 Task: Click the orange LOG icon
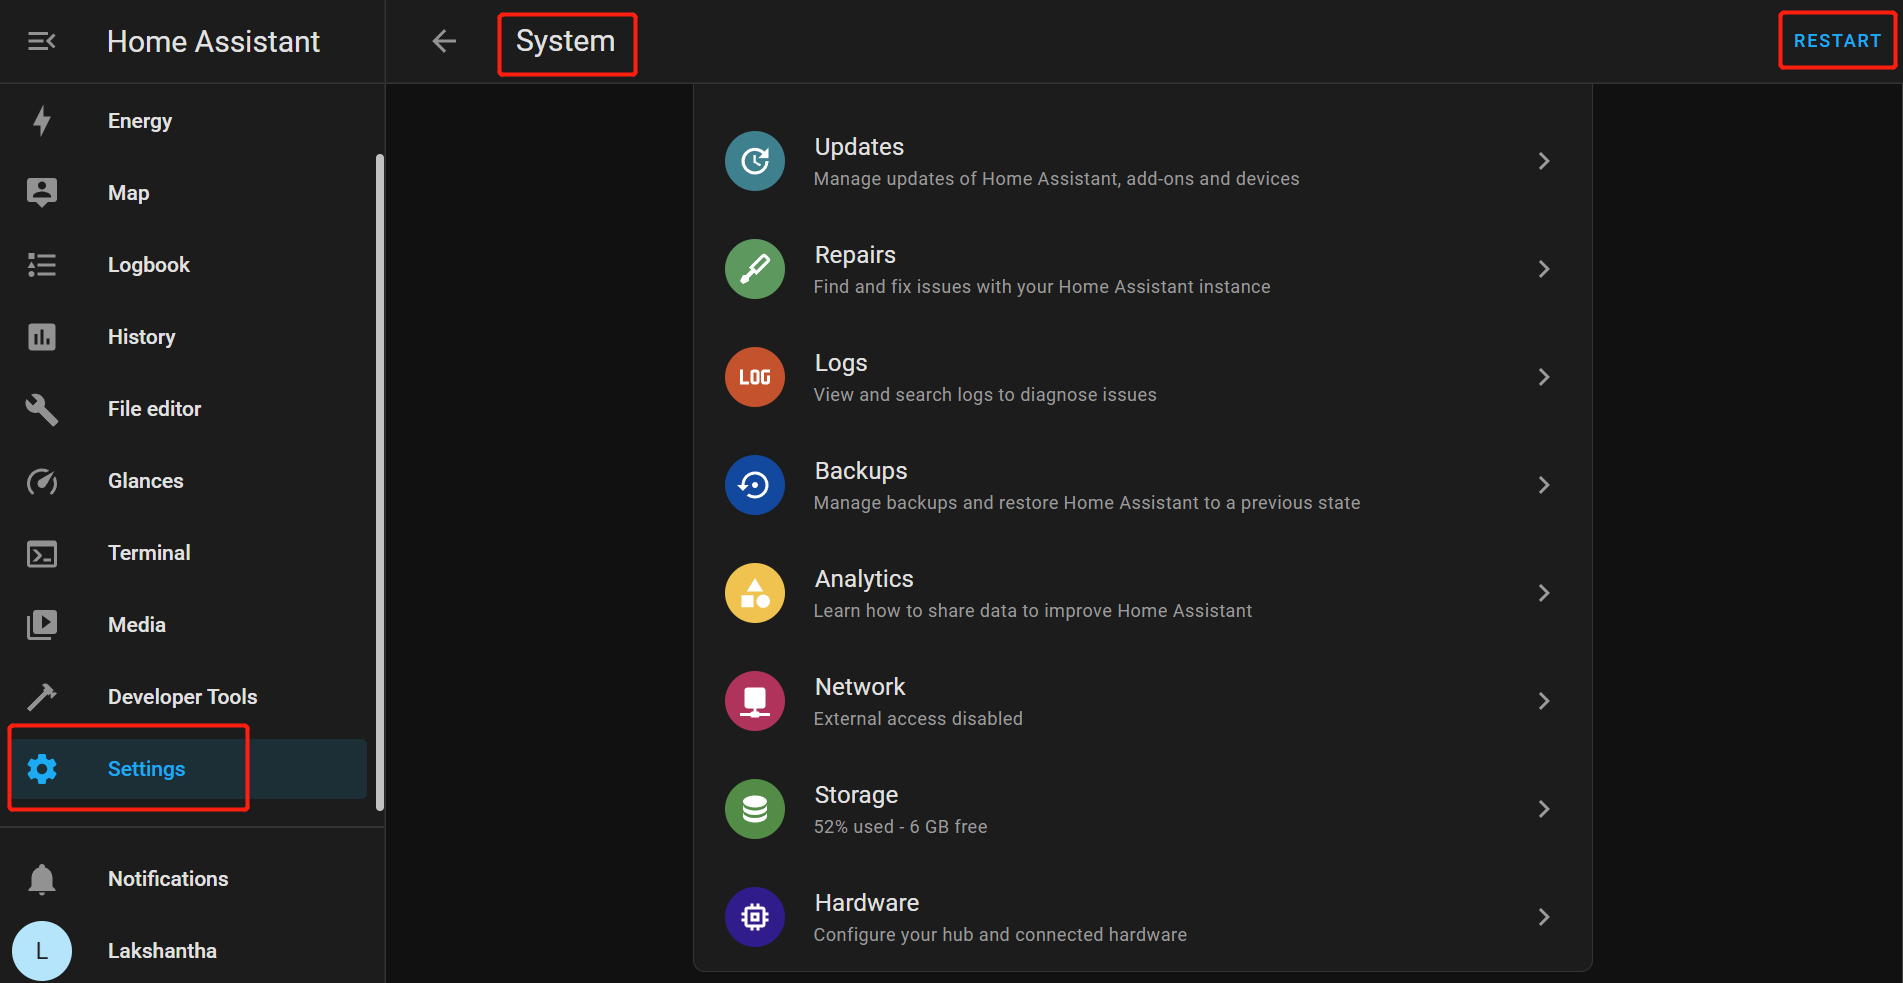point(755,377)
